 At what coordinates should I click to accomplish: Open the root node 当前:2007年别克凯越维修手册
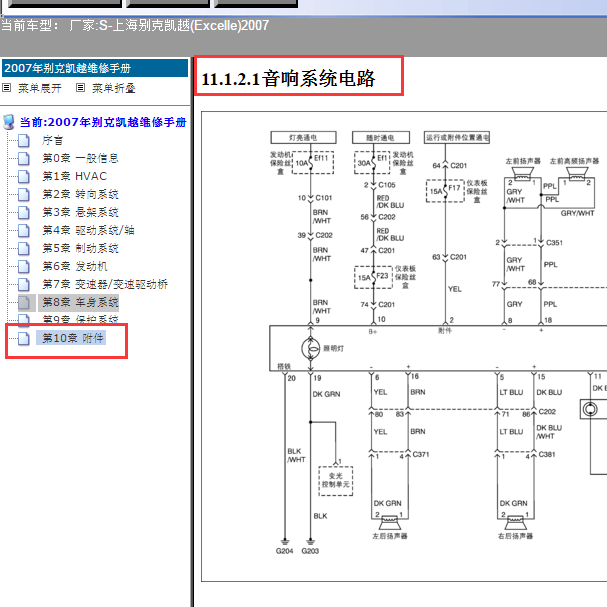tap(103, 122)
